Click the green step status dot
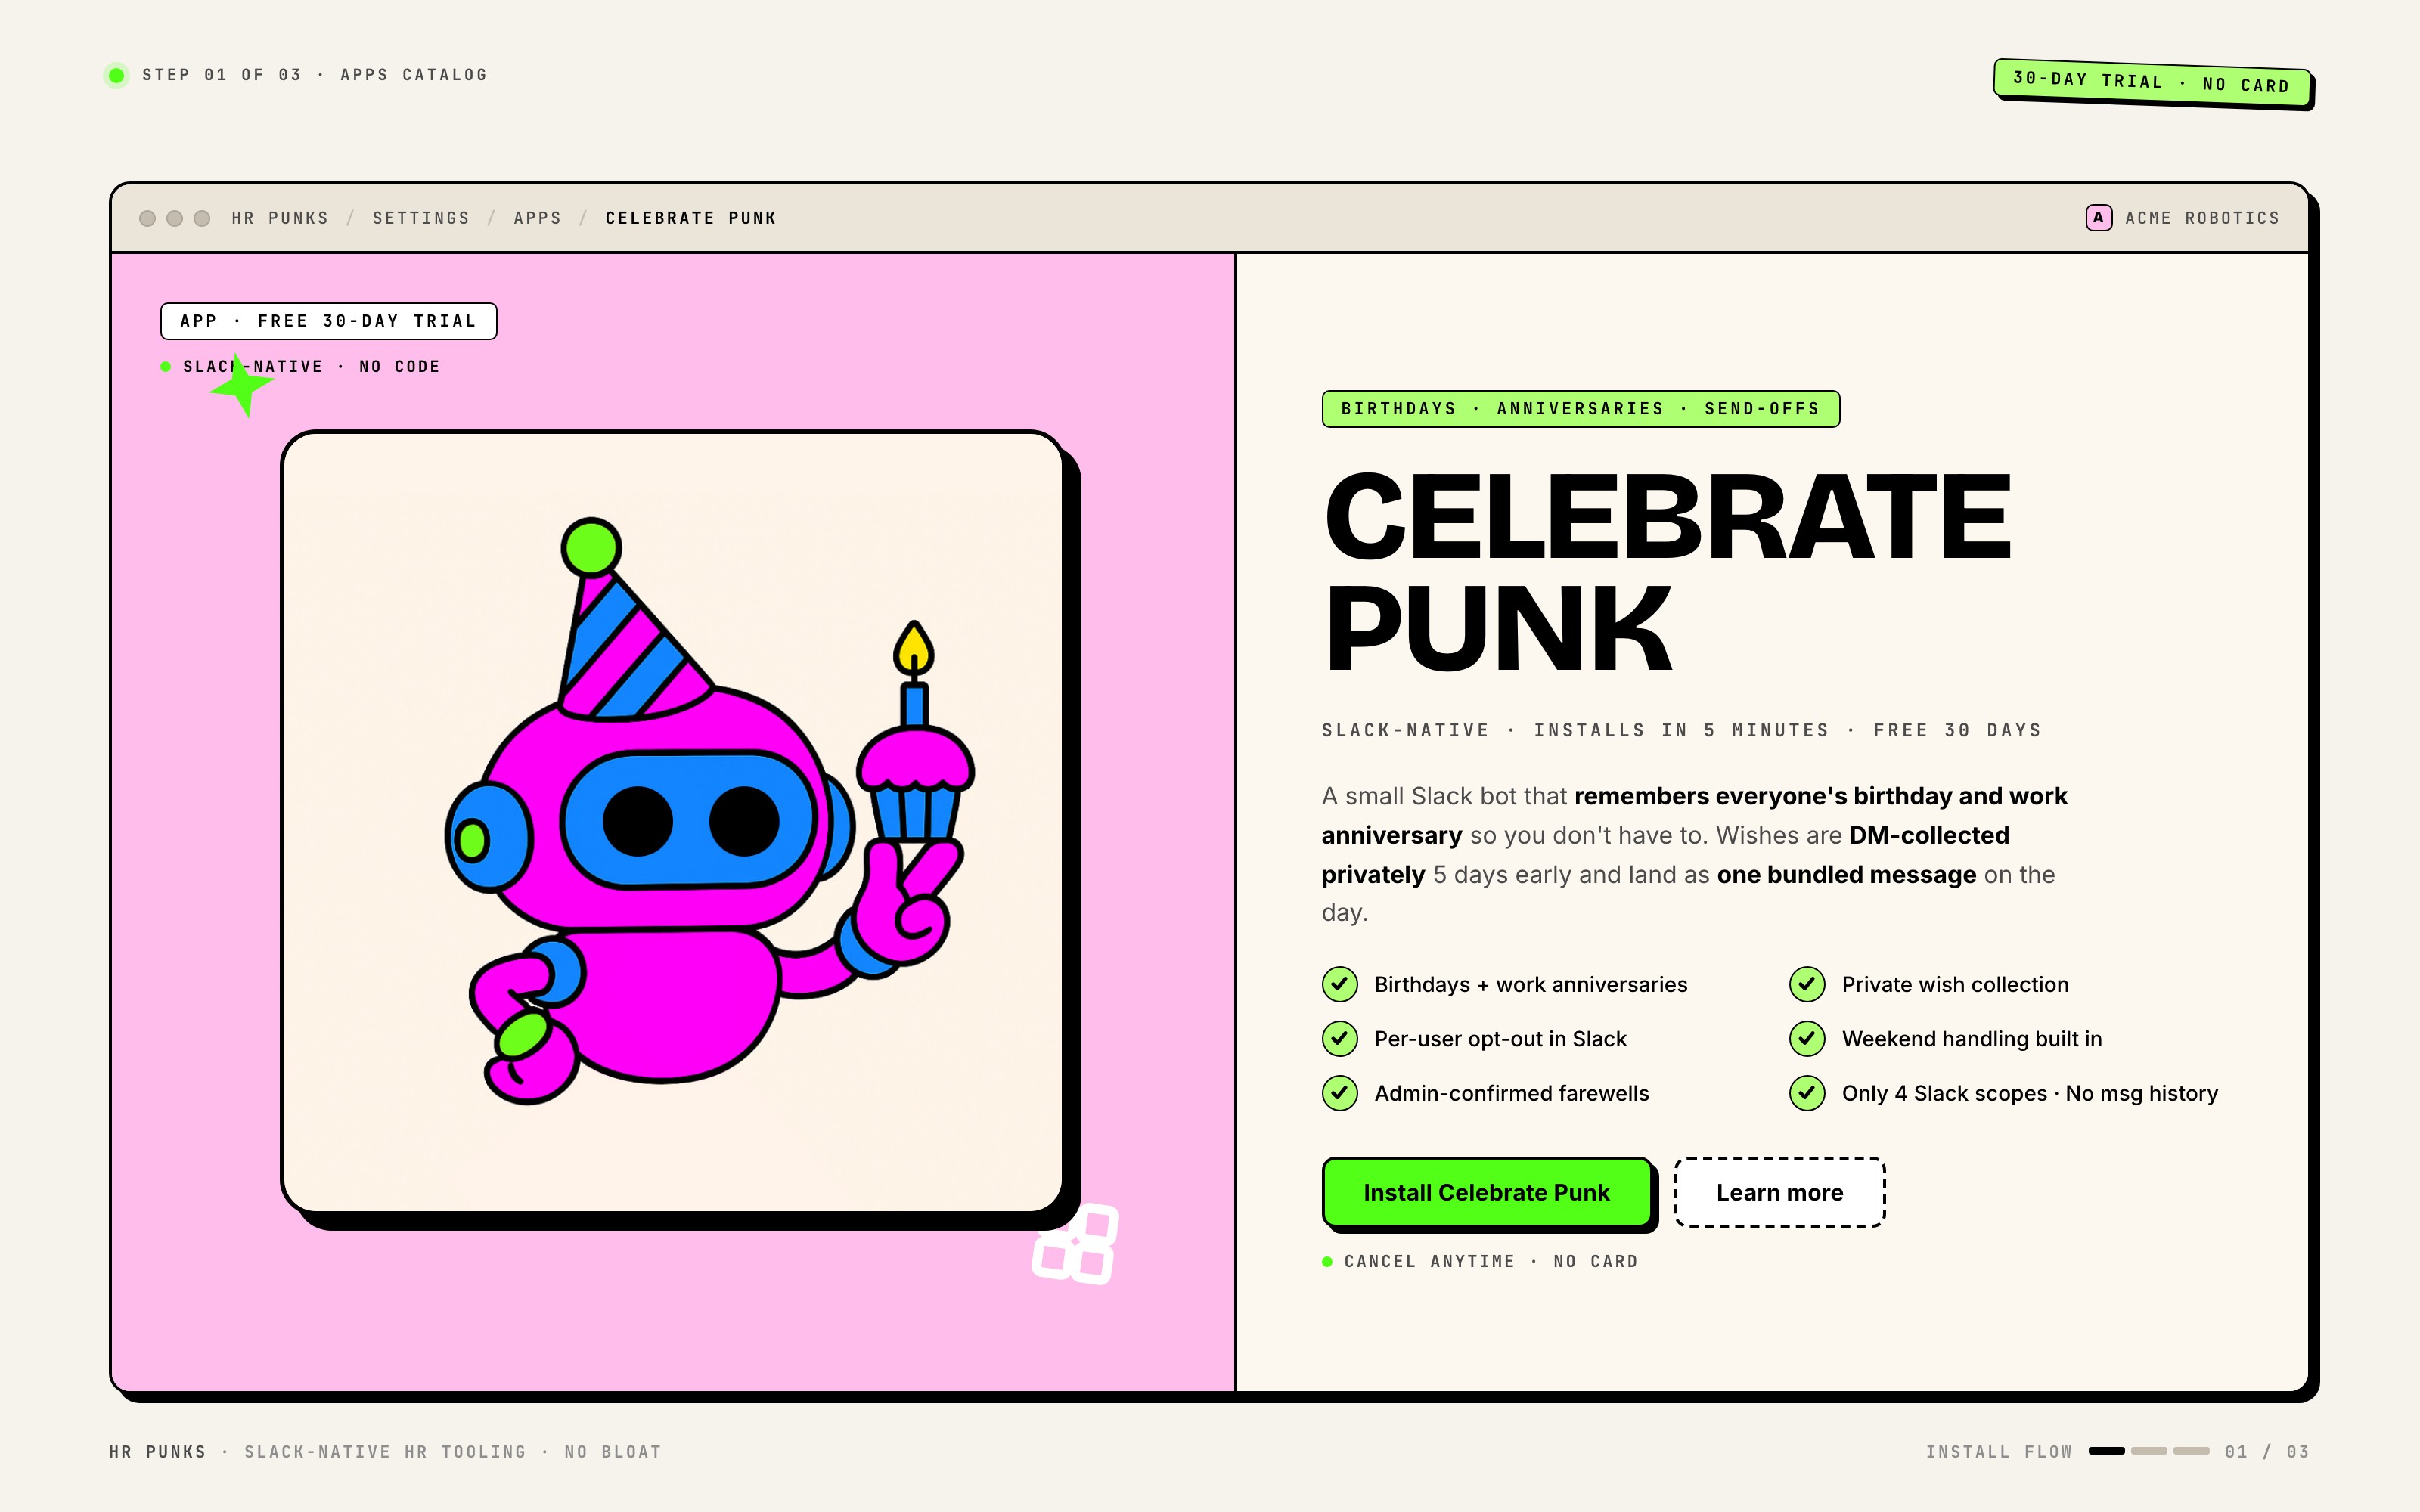Image resolution: width=2420 pixels, height=1512 pixels. [x=117, y=75]
